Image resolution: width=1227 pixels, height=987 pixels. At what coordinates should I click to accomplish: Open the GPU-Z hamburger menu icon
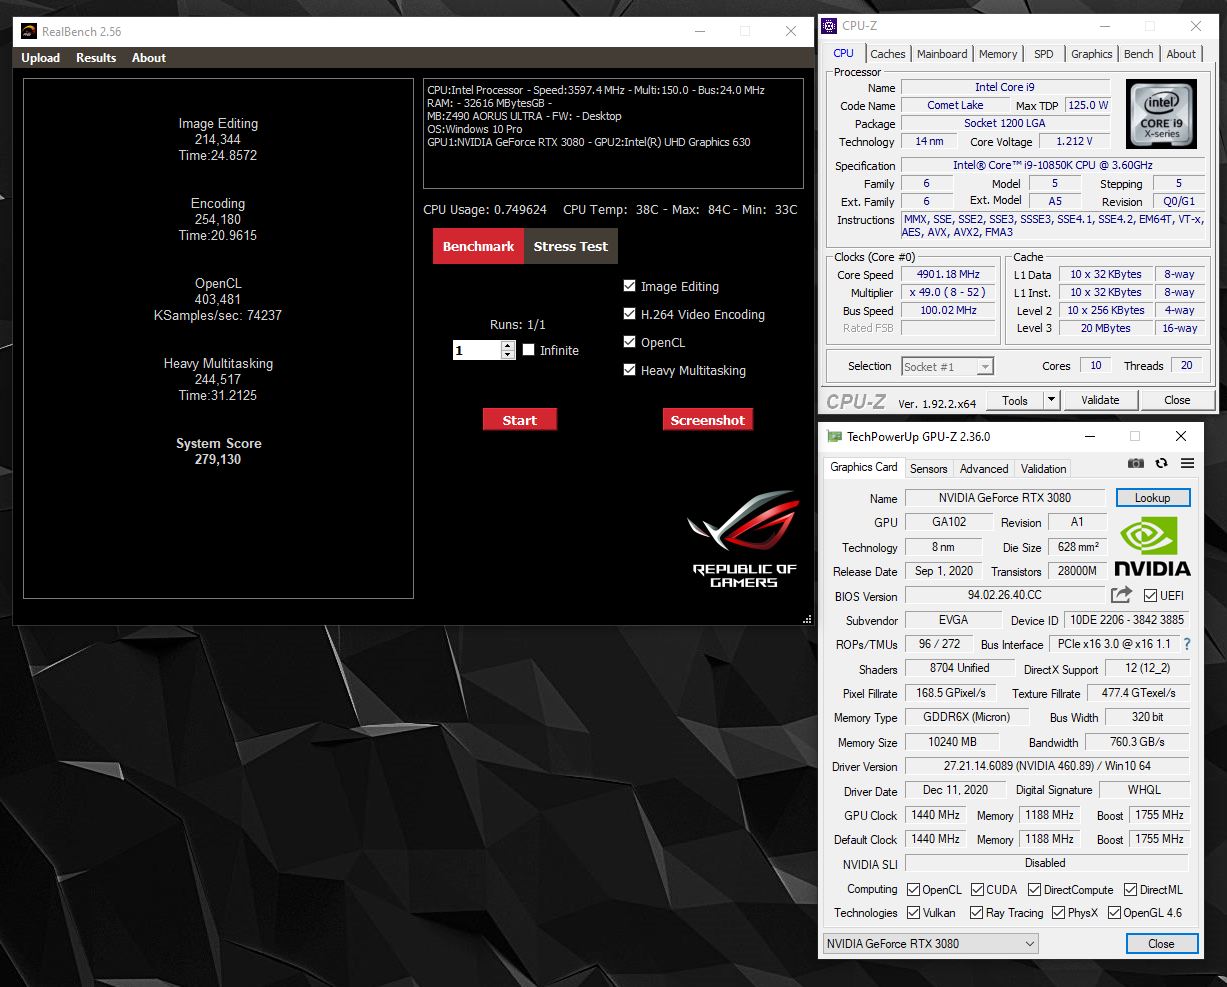click(x=1187, y=464)
